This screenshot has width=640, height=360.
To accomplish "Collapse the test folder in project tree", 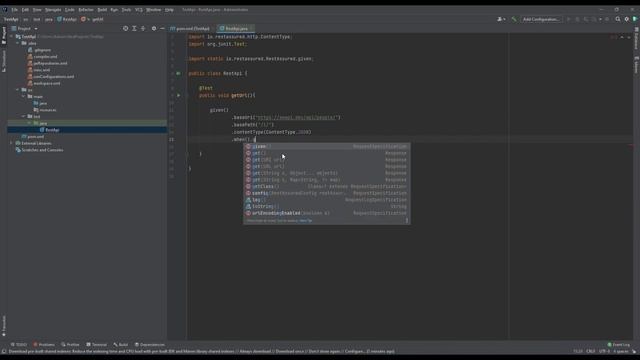I will pyautogui.click(x=23, y=116).
